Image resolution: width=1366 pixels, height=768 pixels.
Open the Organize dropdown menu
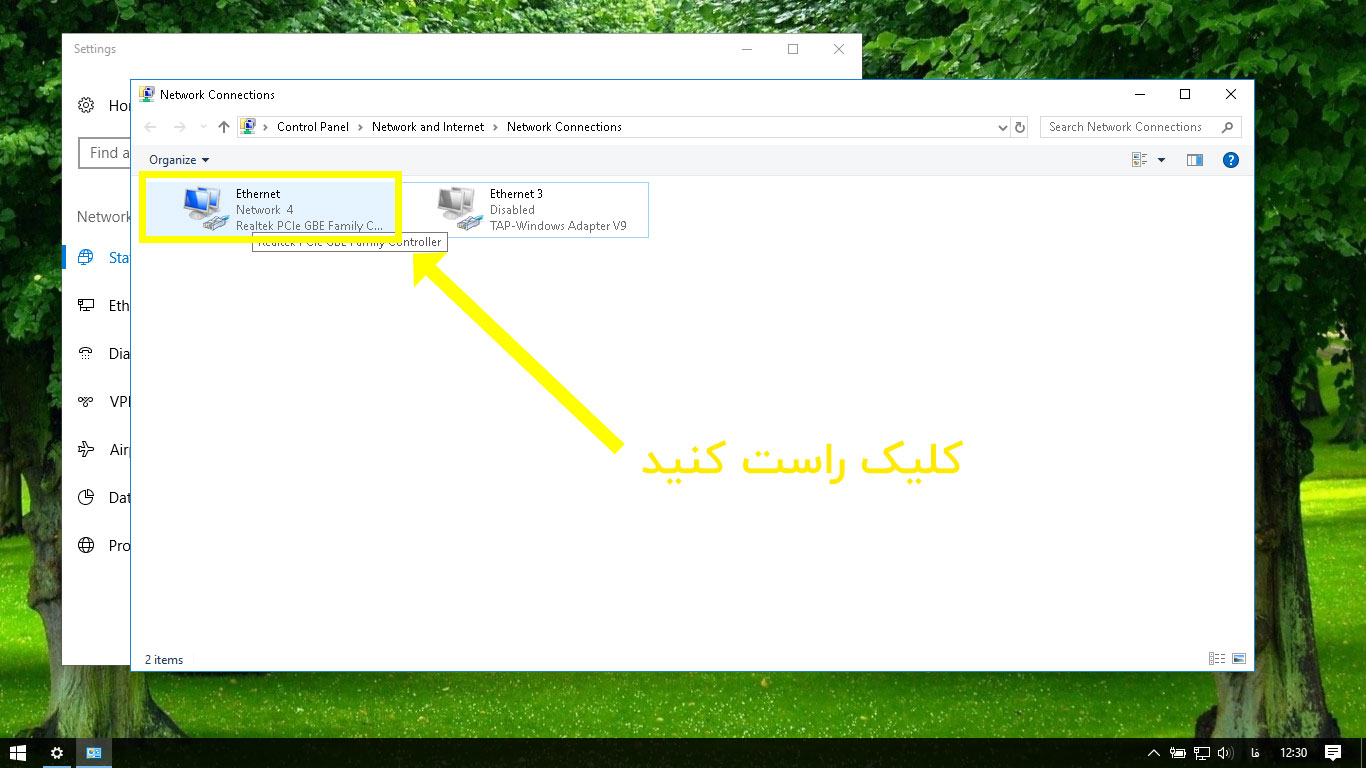point(179,160)
